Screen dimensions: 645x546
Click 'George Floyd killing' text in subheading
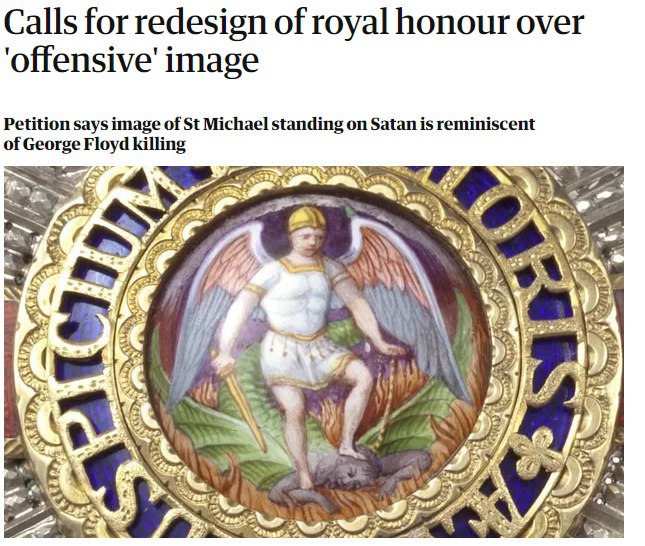[x=104, y=144]
